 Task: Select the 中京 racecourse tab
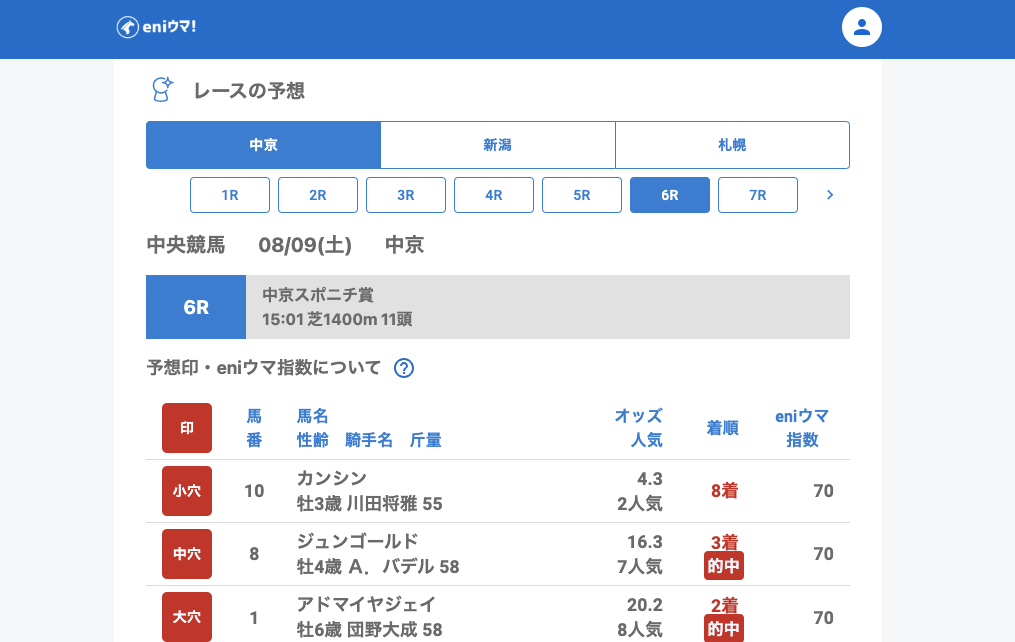pyautogui.click(x=263, y=145)
